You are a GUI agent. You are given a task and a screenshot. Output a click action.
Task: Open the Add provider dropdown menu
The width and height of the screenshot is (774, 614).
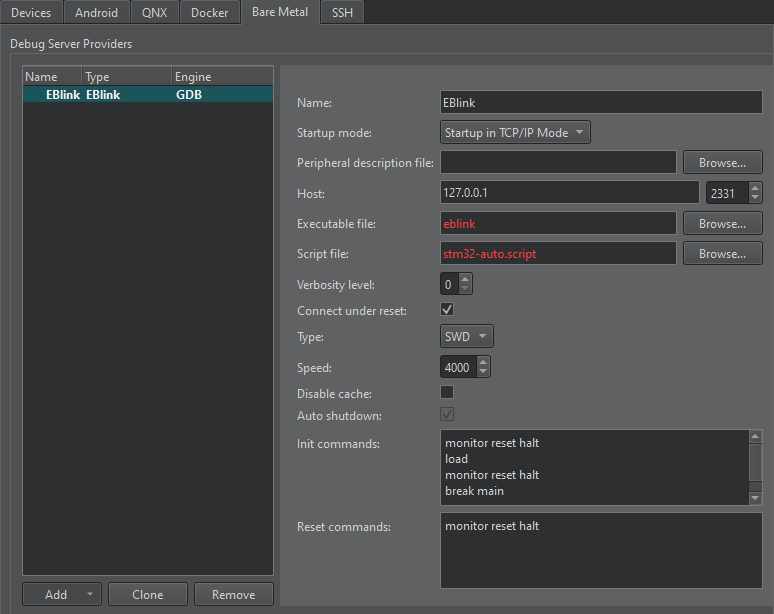[91, 595]
